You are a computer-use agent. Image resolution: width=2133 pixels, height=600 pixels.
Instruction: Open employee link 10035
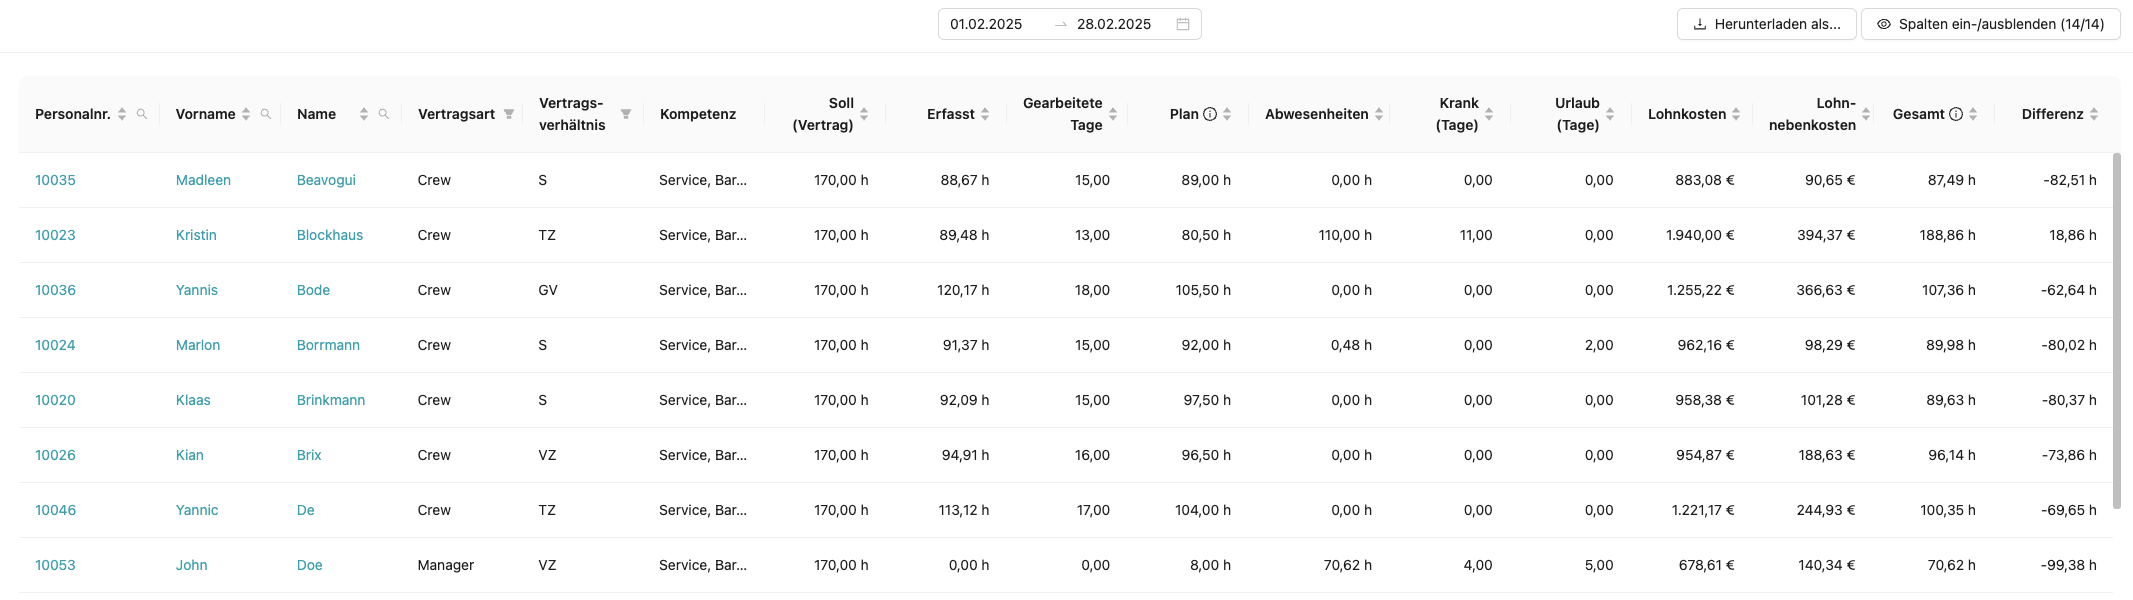coord(55,180)
